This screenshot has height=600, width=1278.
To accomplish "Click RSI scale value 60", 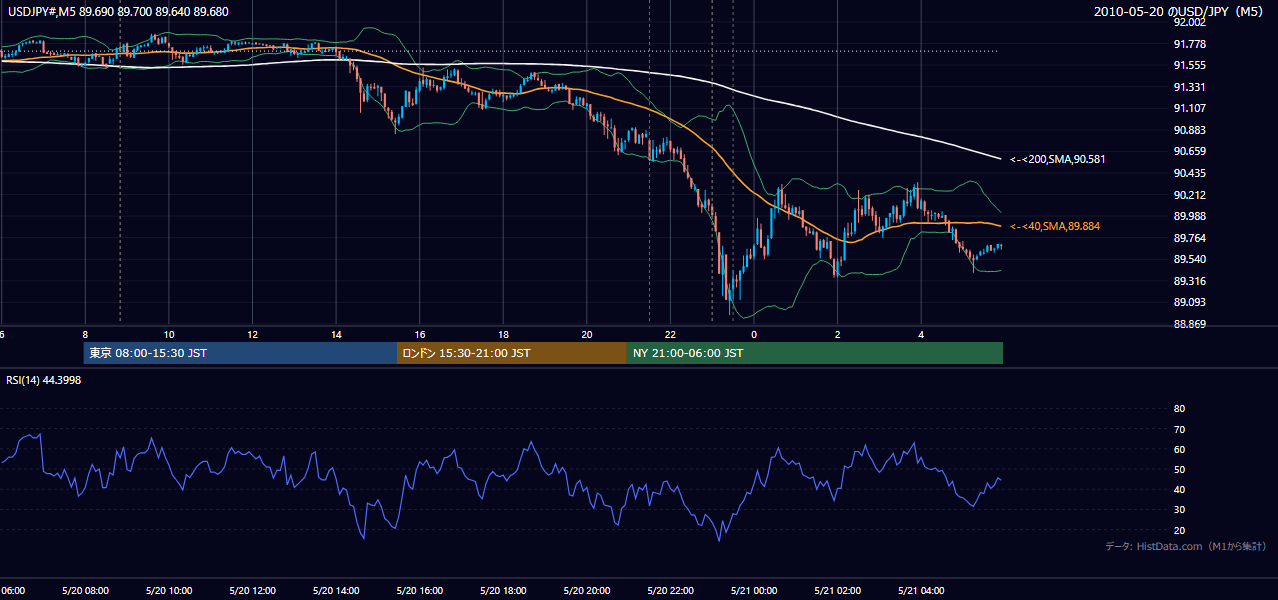I will click(x=1179, y=449).
